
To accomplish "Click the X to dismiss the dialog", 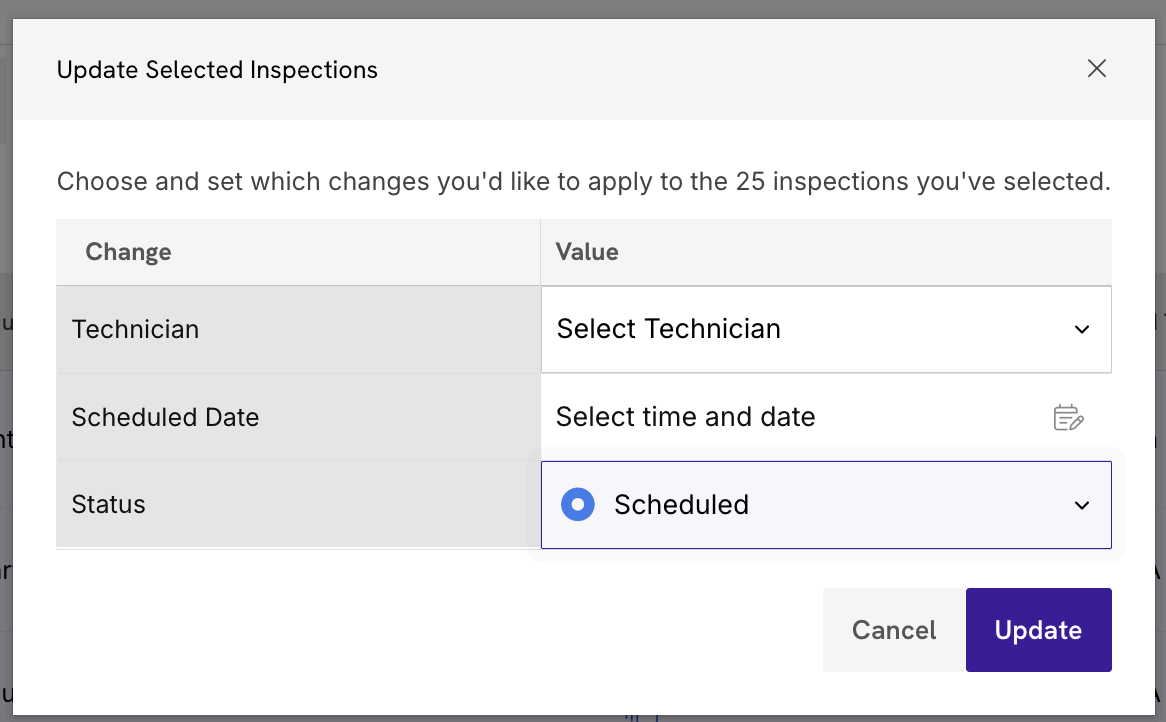I will pyautogui.click(x=1097, y=68).
